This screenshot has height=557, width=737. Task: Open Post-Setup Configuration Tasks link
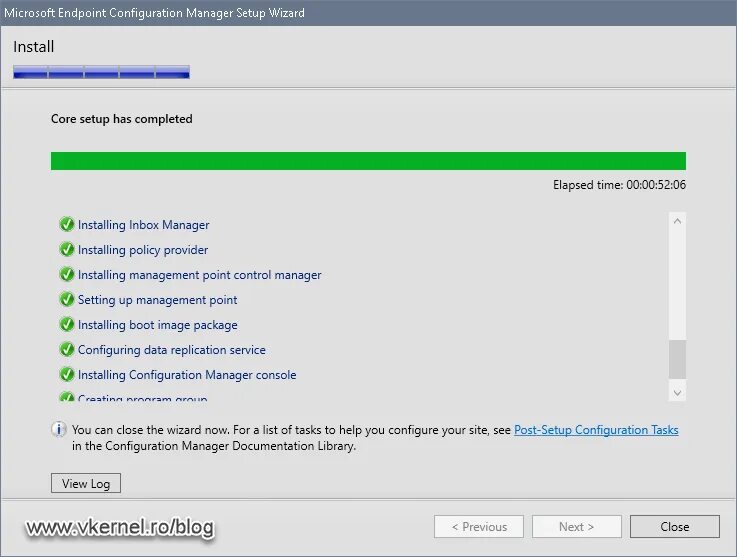click(x=596, y=430)
